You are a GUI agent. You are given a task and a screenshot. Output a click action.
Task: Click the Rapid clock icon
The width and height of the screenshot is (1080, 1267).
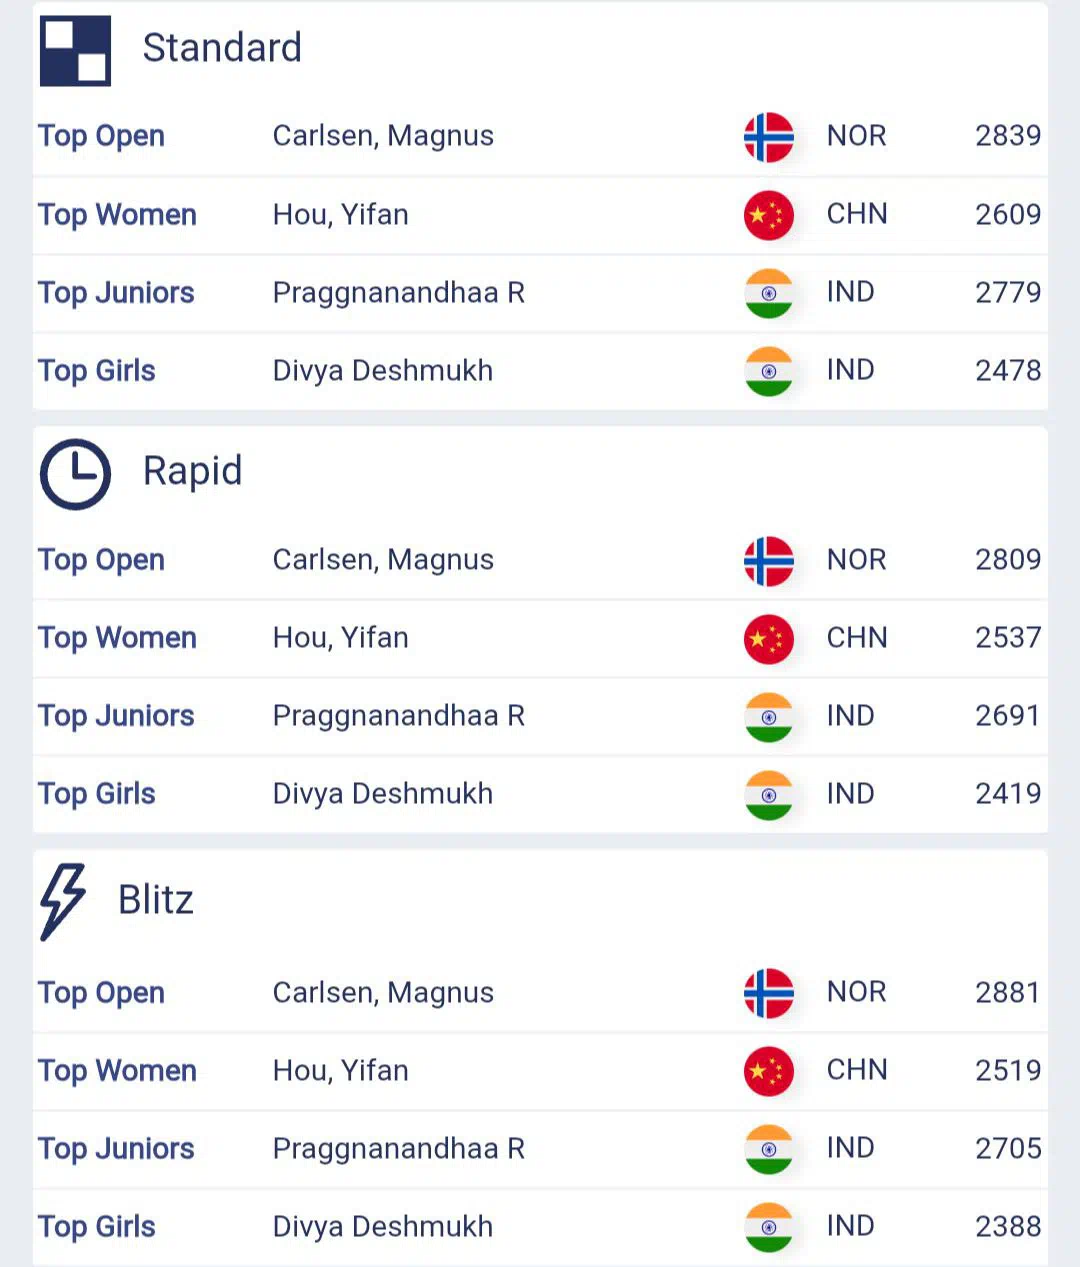(75, 474)
